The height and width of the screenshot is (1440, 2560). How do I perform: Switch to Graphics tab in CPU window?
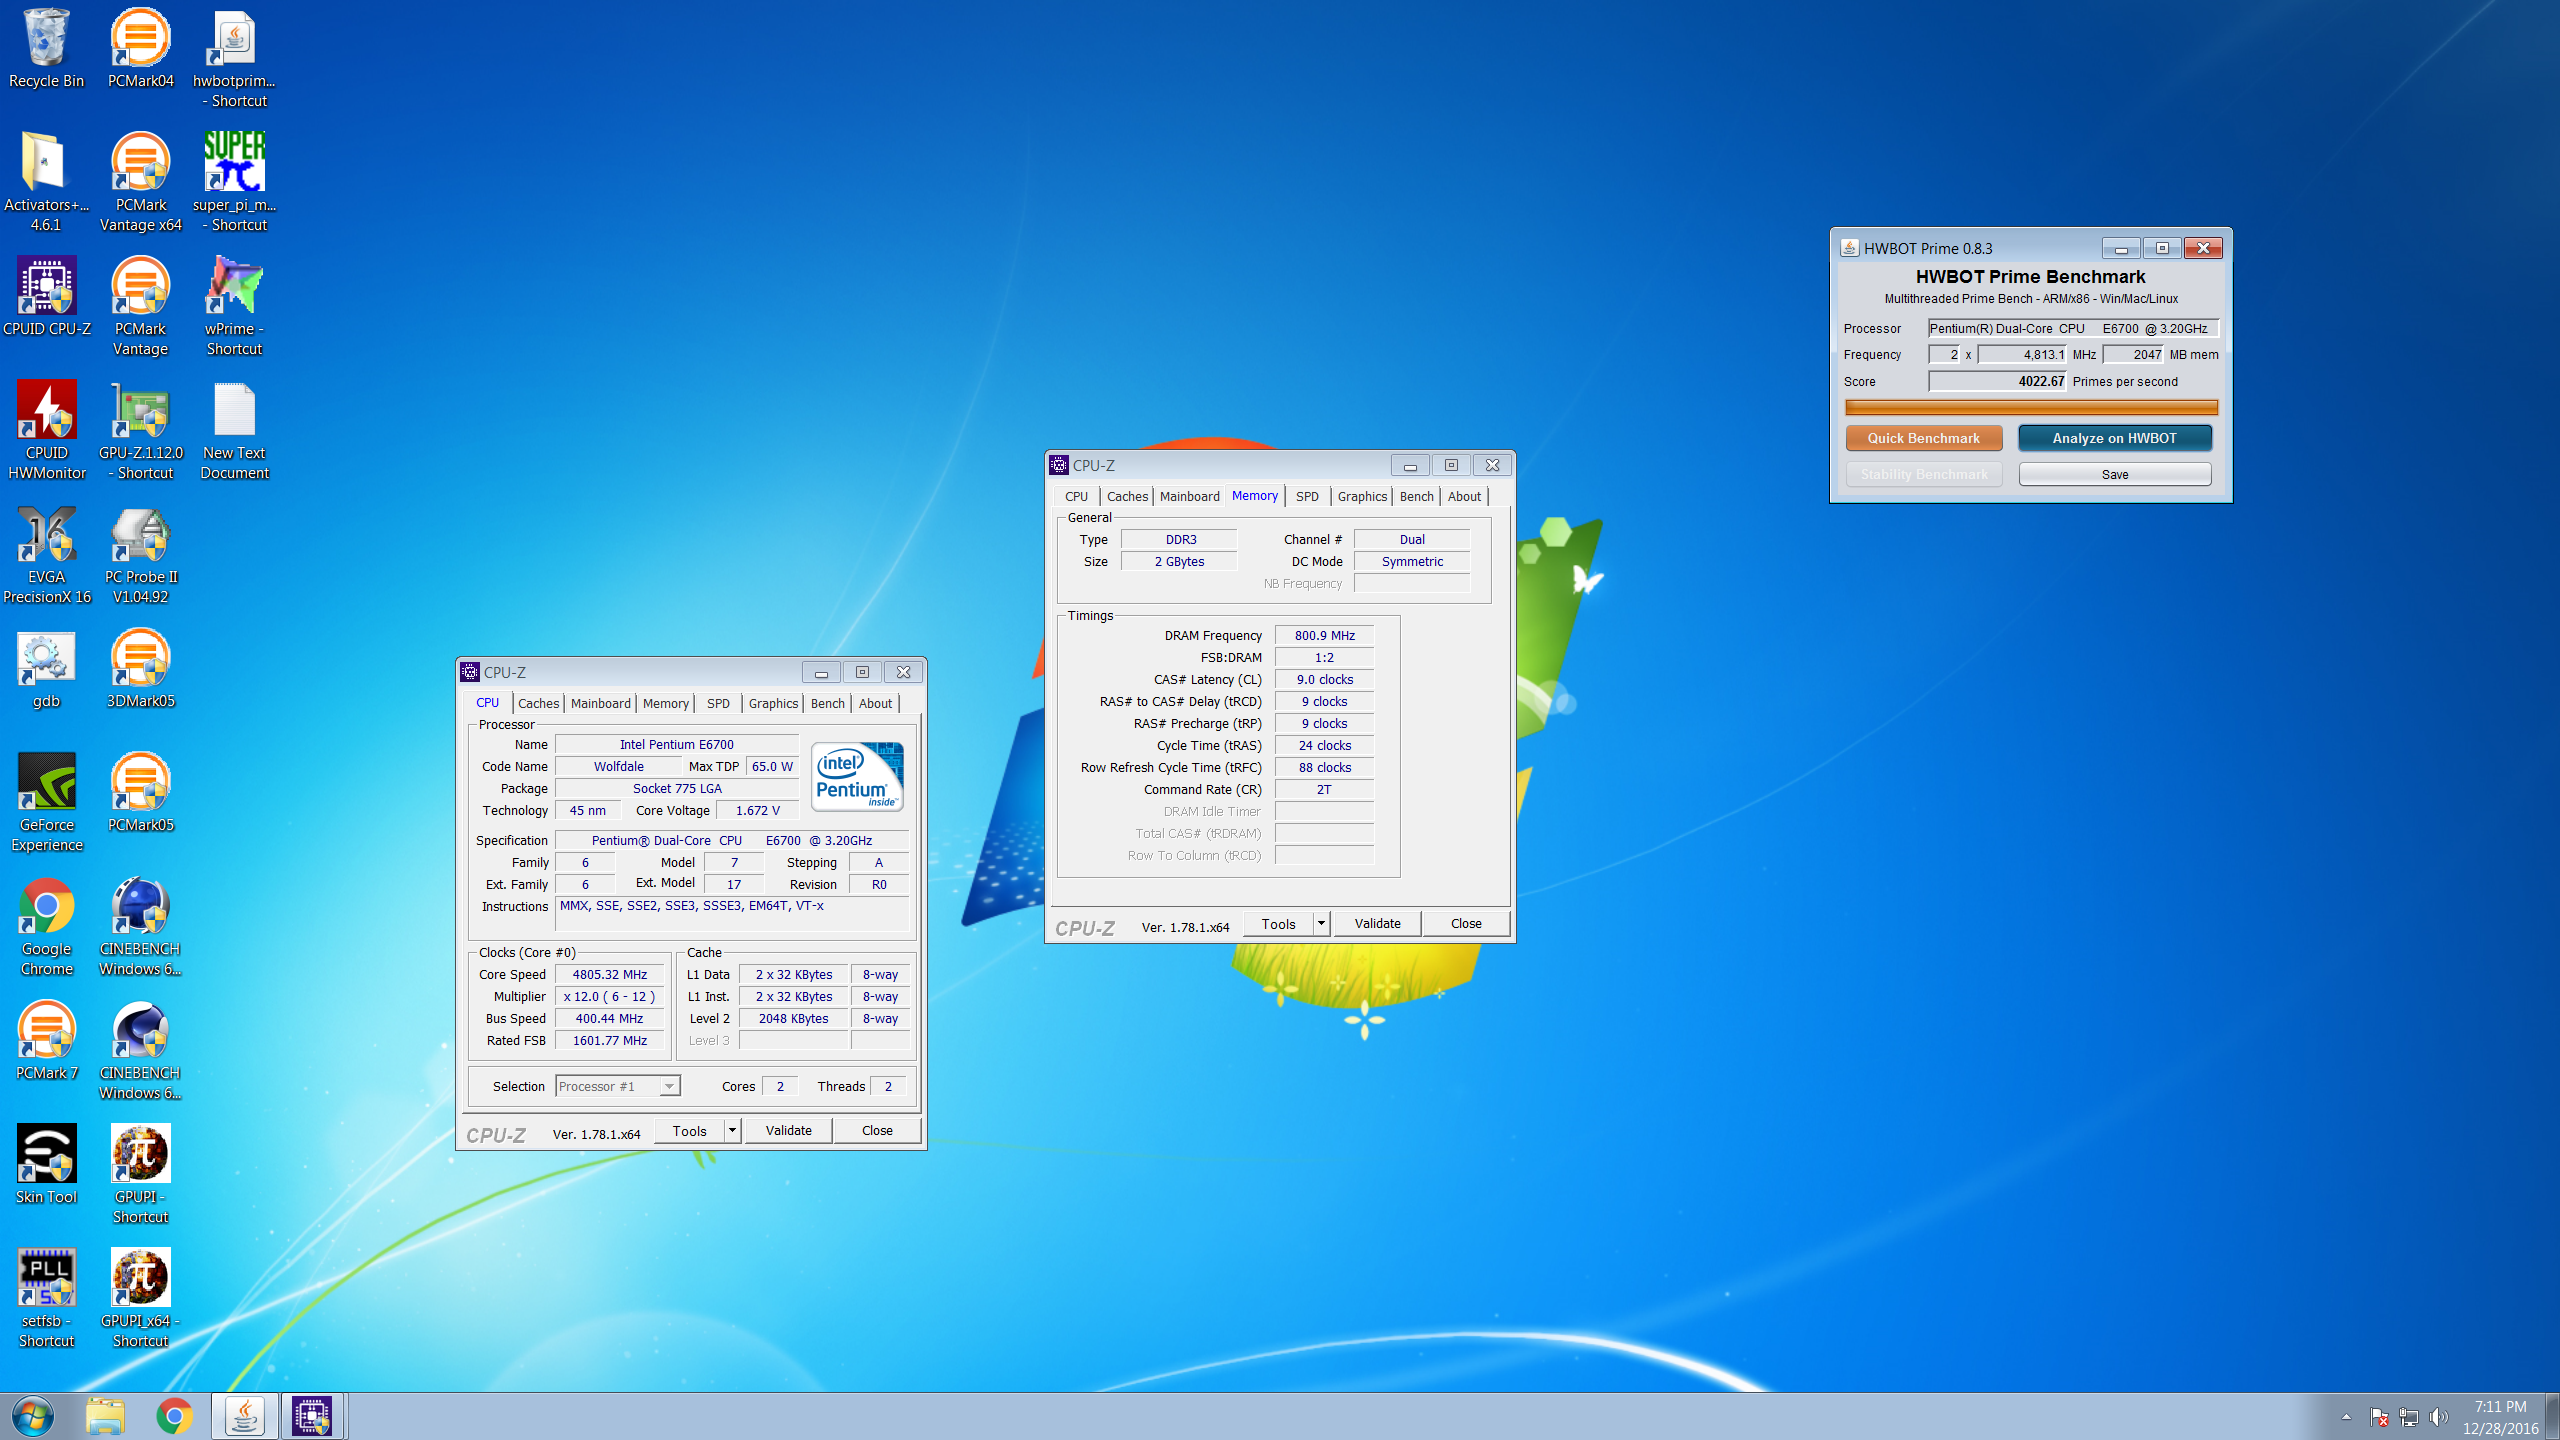pos(773,703)
